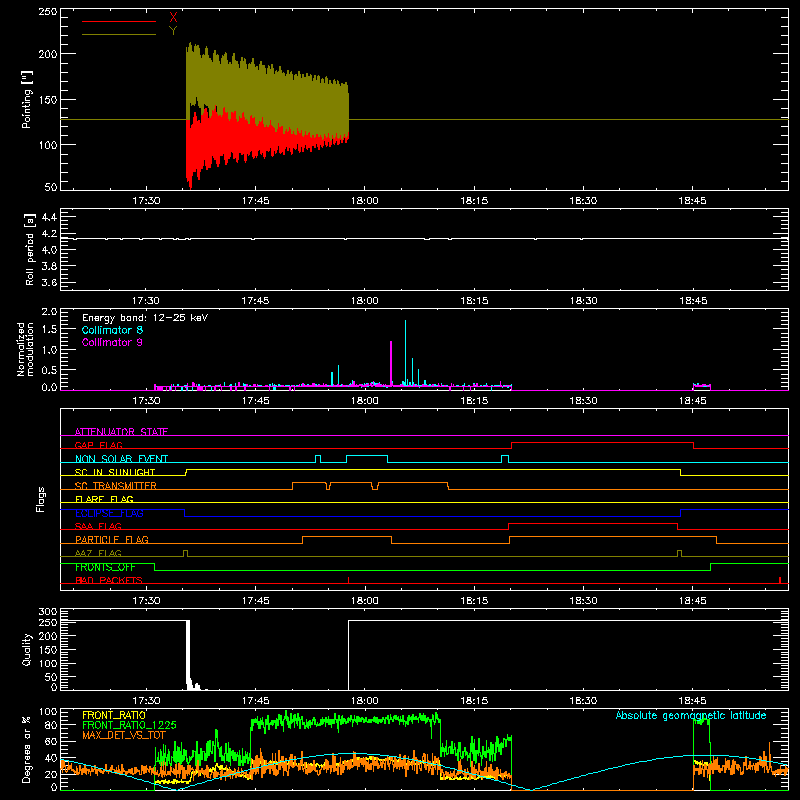The height and width of the screenshot is (800, 800).
Task: Click the 2.0 tick on modulation axis
Action: point(49,312)
